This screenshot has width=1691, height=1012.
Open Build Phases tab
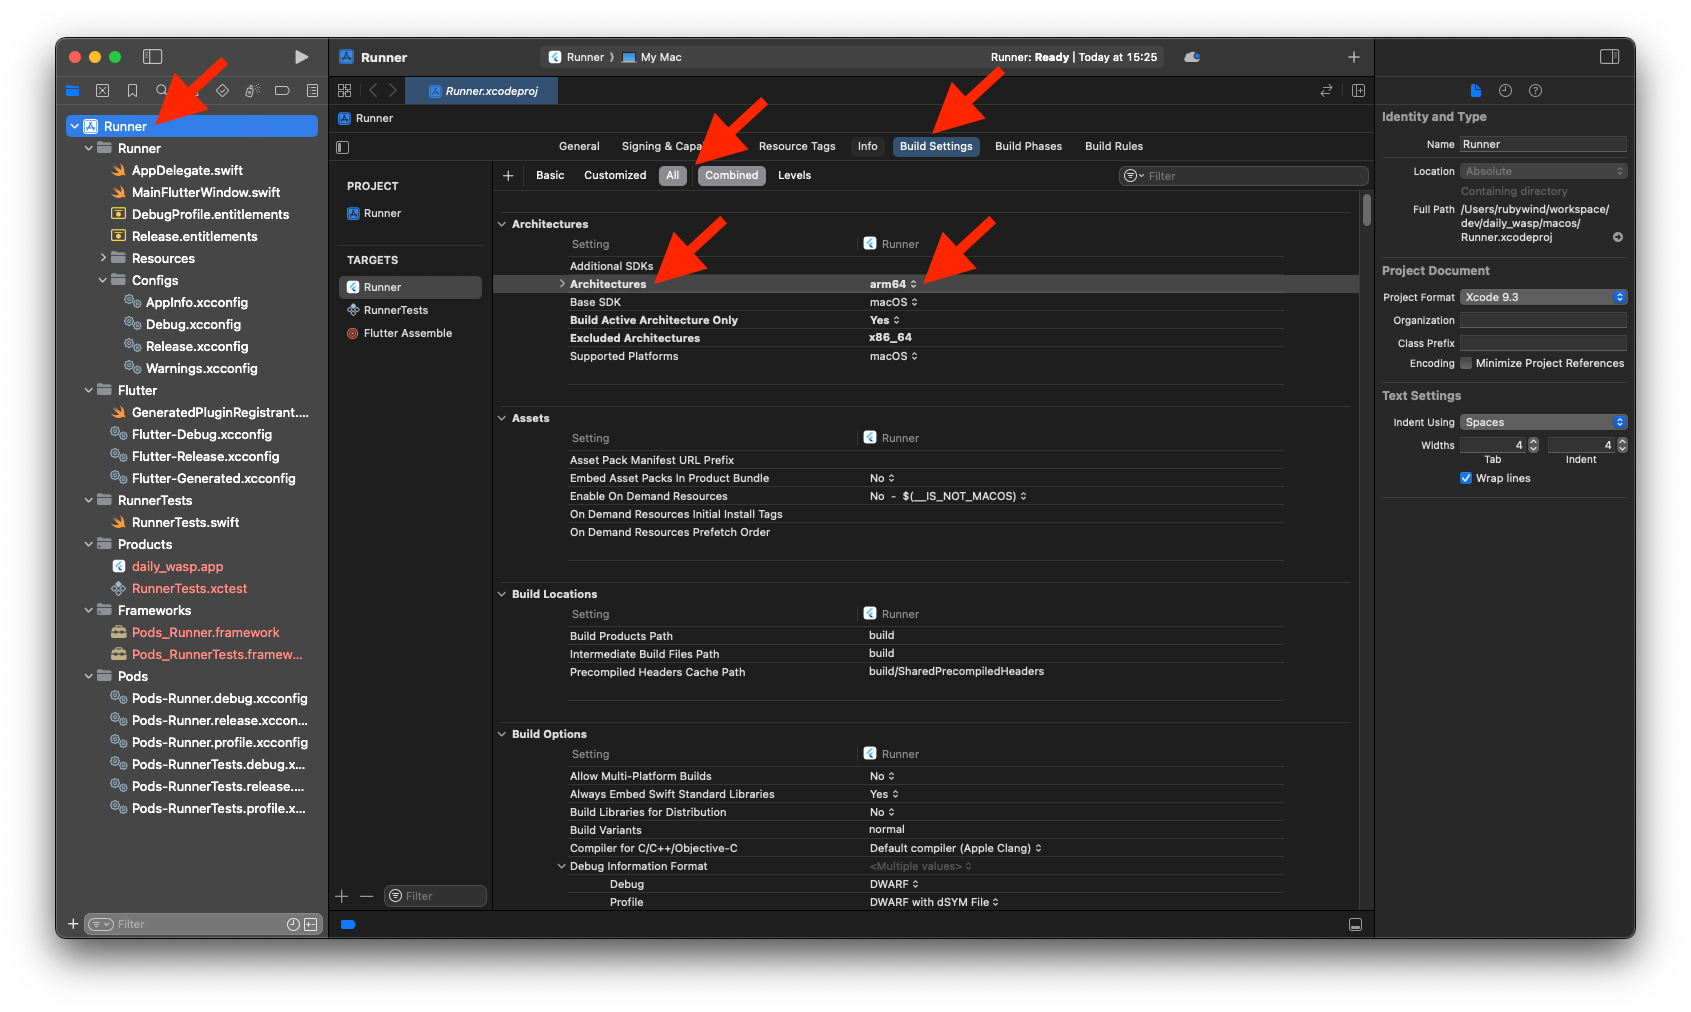[1028, 146]
